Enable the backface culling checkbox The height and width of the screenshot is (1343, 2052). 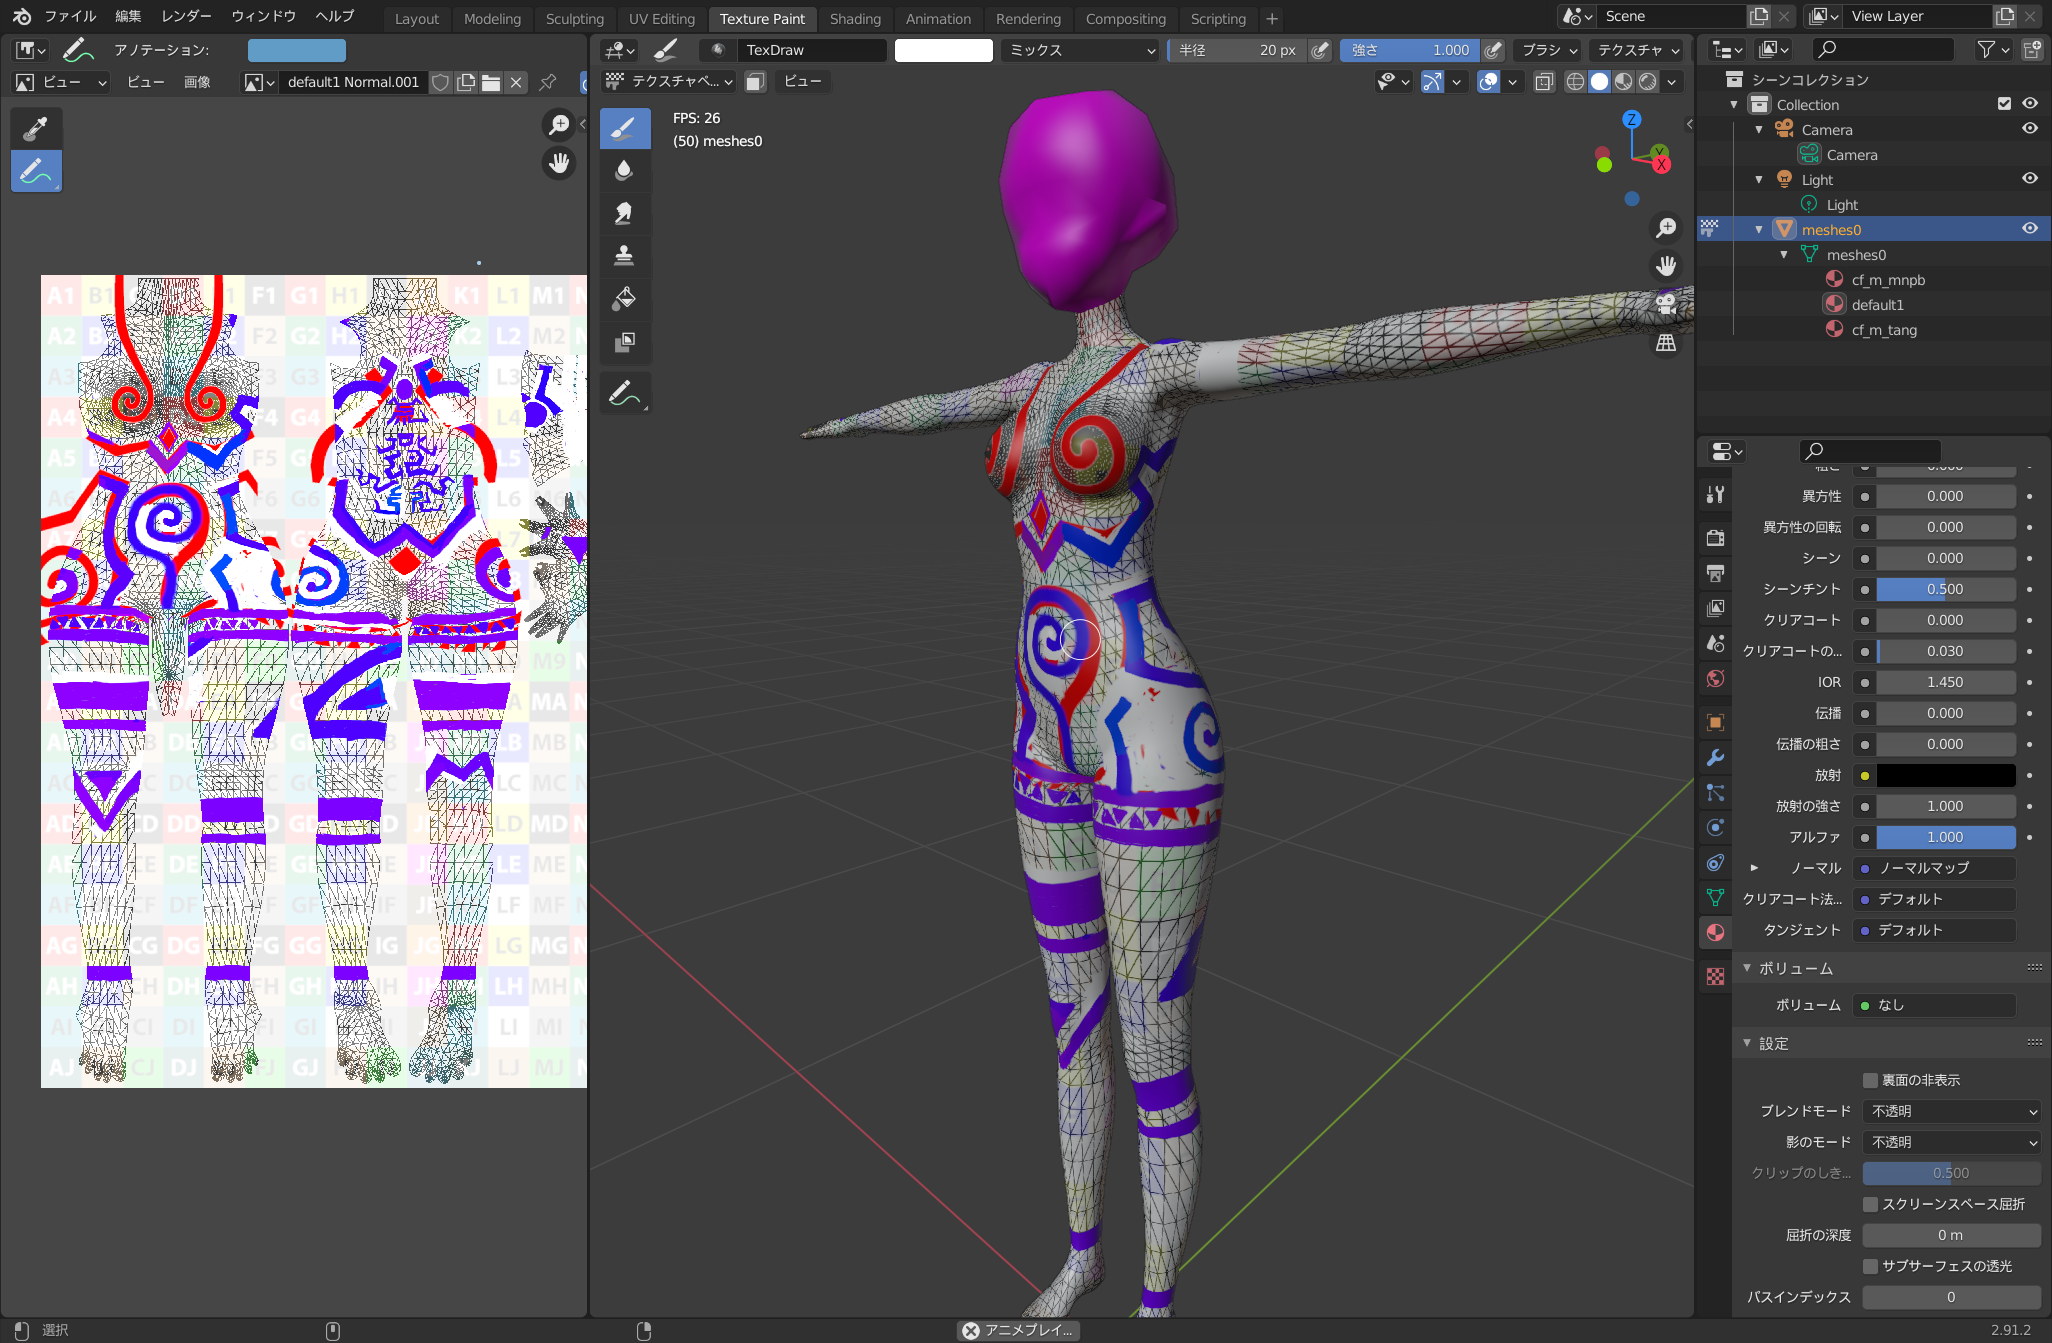[1870, 1080]
